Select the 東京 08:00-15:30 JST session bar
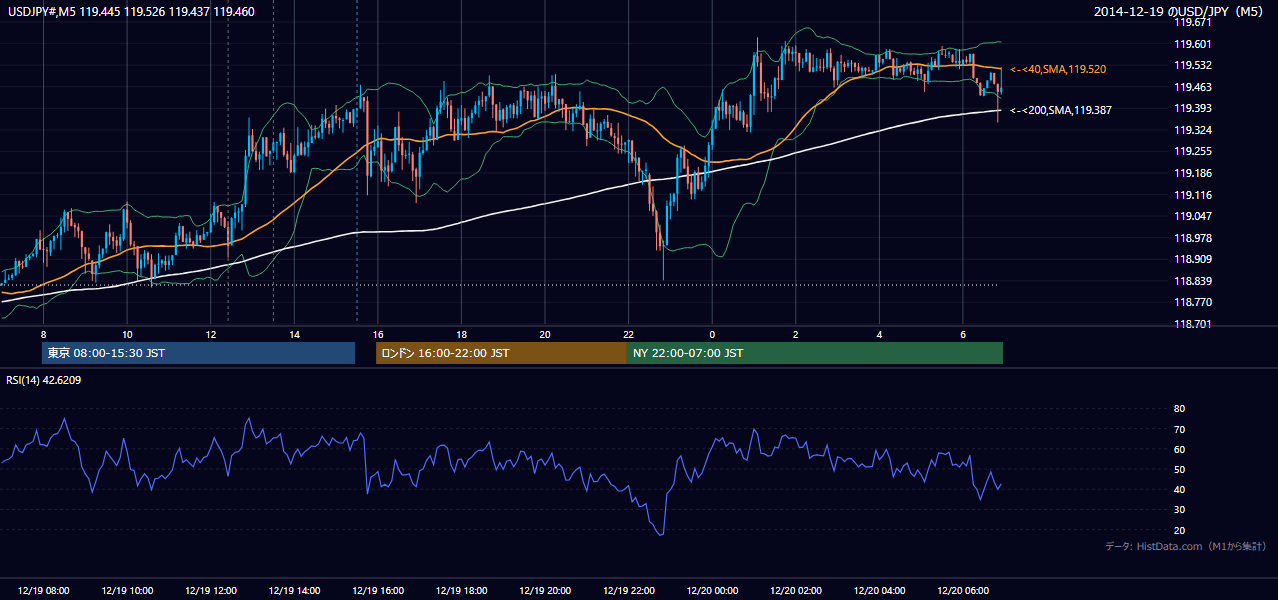 point(198,353)
